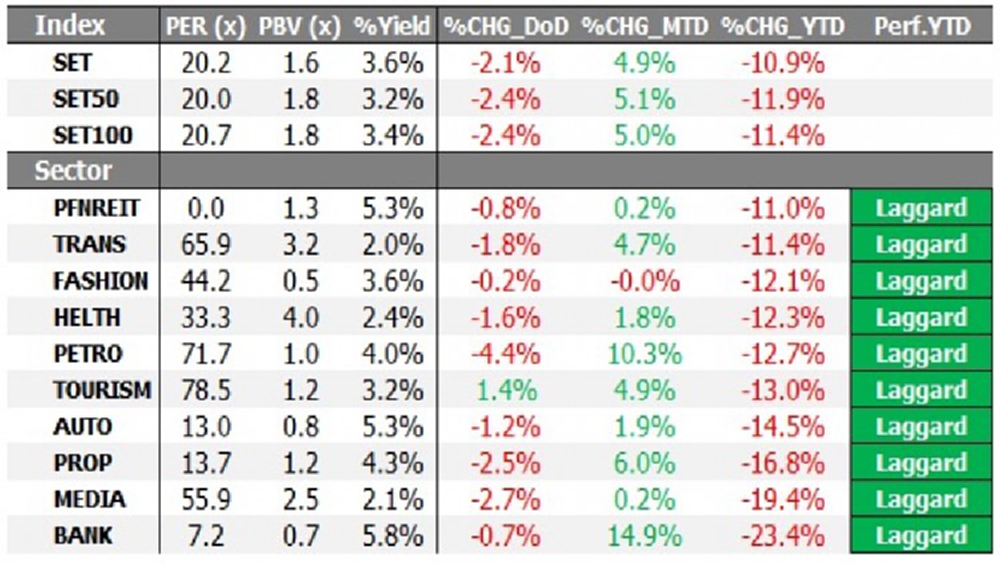The image size is (1000, 563).
Task: Select the SET50 index row label
Action: click(87, 99)
